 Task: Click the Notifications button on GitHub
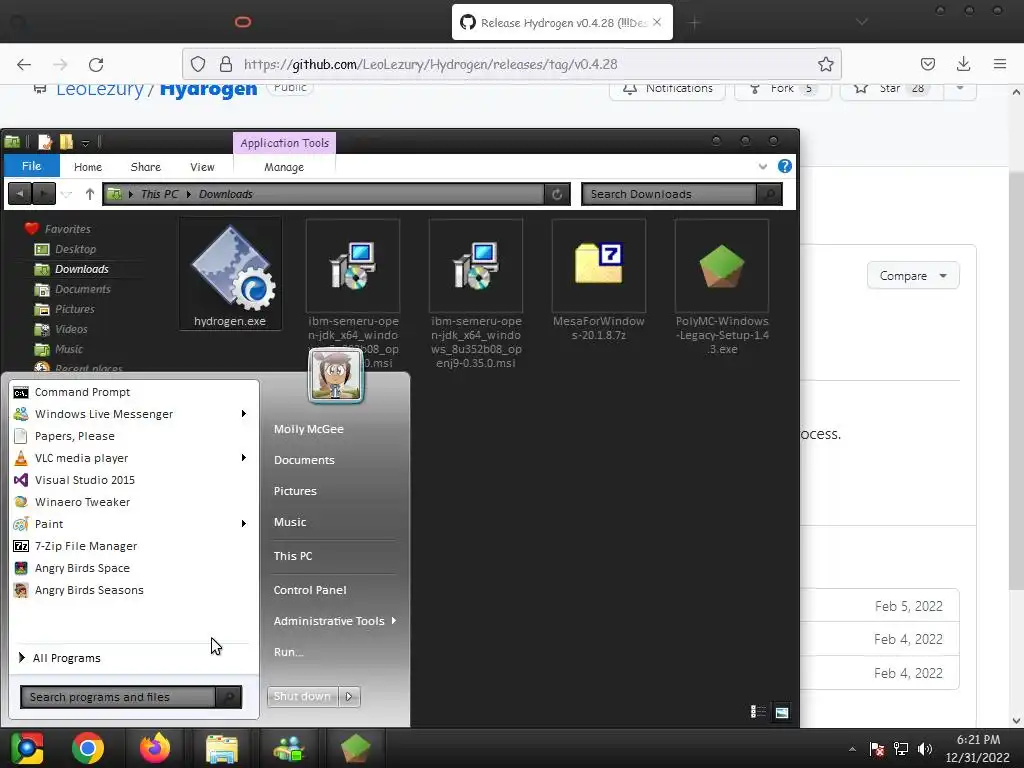pos(667,89)
